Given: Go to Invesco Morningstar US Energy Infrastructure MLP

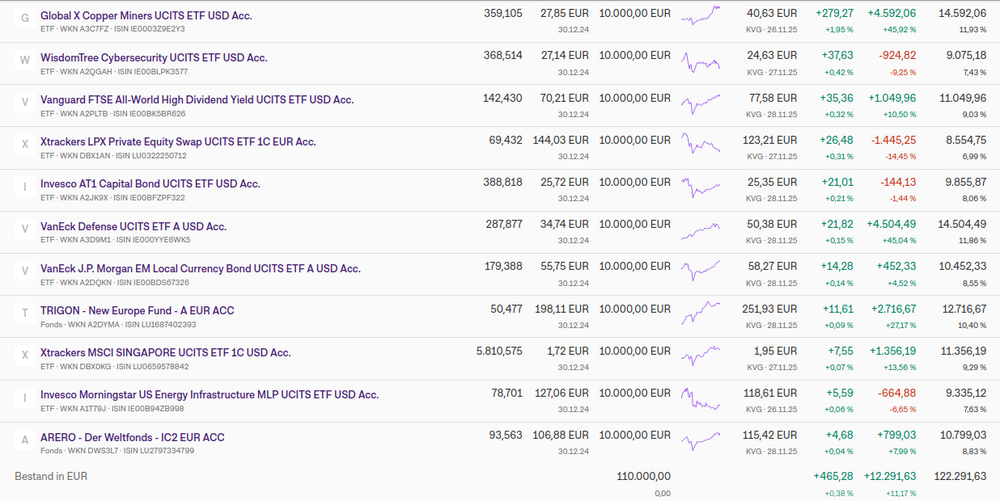Looking at the screenshot, I should click(209, 395).
